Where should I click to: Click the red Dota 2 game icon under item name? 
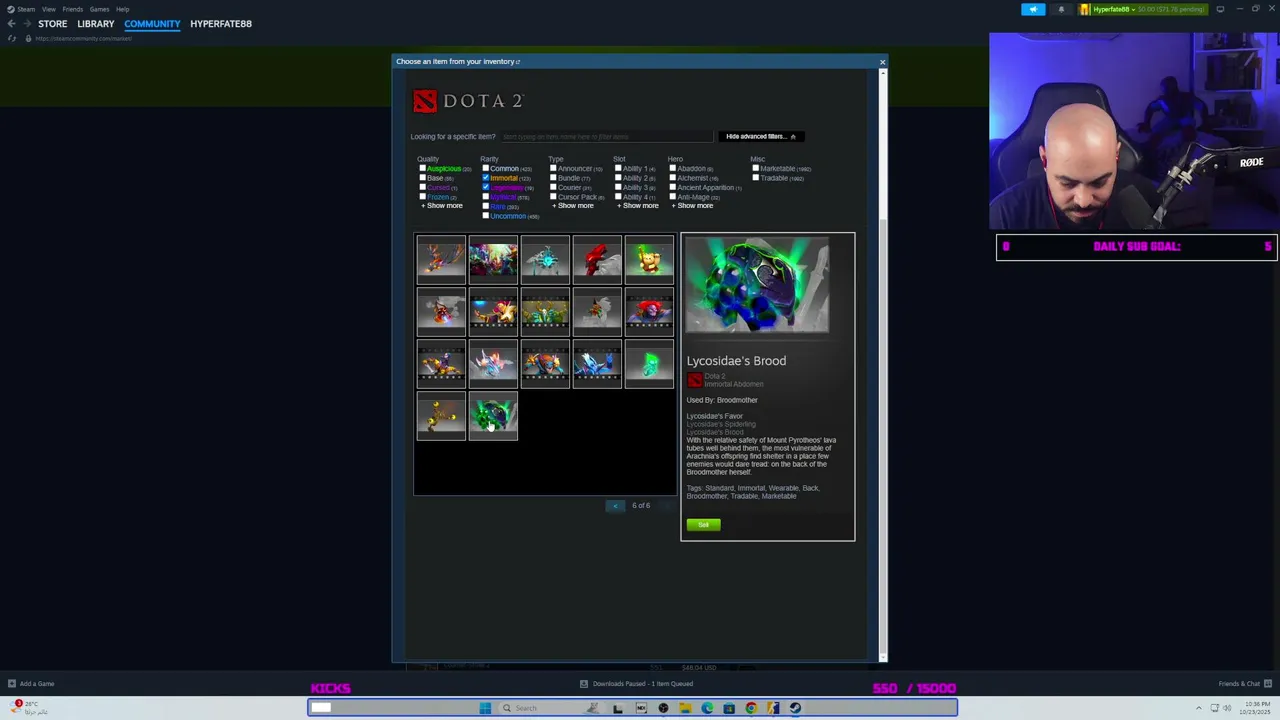[694, 380]
